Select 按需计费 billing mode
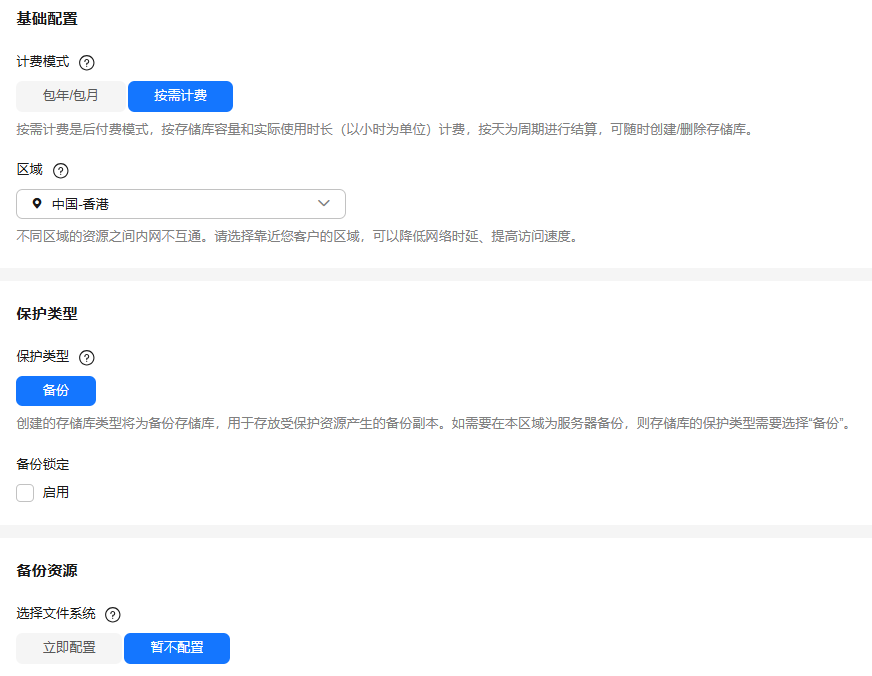The image size is (872, 676). click(x=180, y=96)
